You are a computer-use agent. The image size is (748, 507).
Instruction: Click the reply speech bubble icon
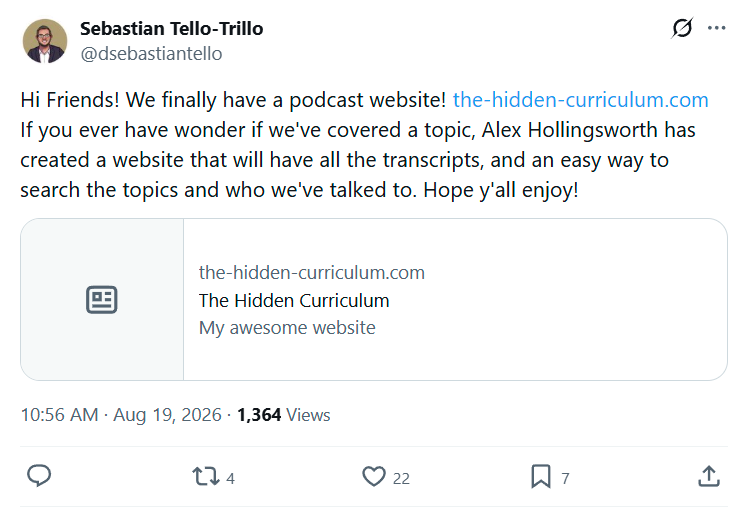tap(39, 476)
